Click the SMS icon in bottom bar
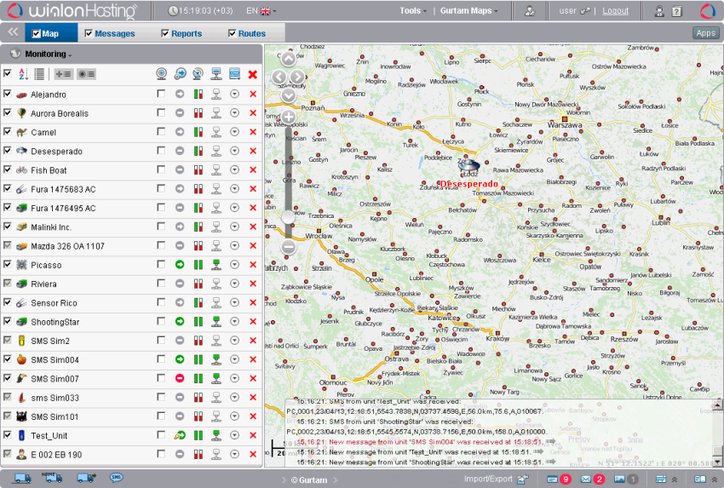724x488 pixels. pyautogui.click(x=116, y=479)
